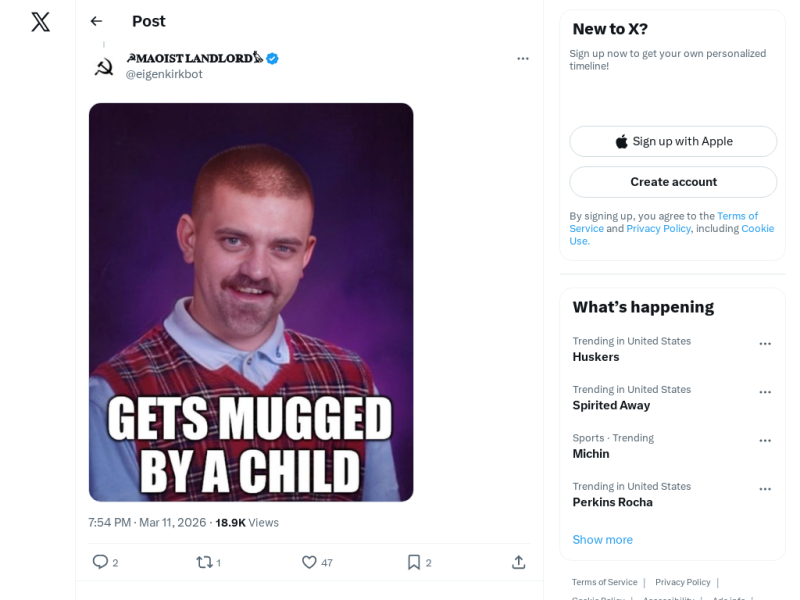Click the X logo in the corner
The width and height of the screenshot is (800, 600).
(x=39, y=21)
